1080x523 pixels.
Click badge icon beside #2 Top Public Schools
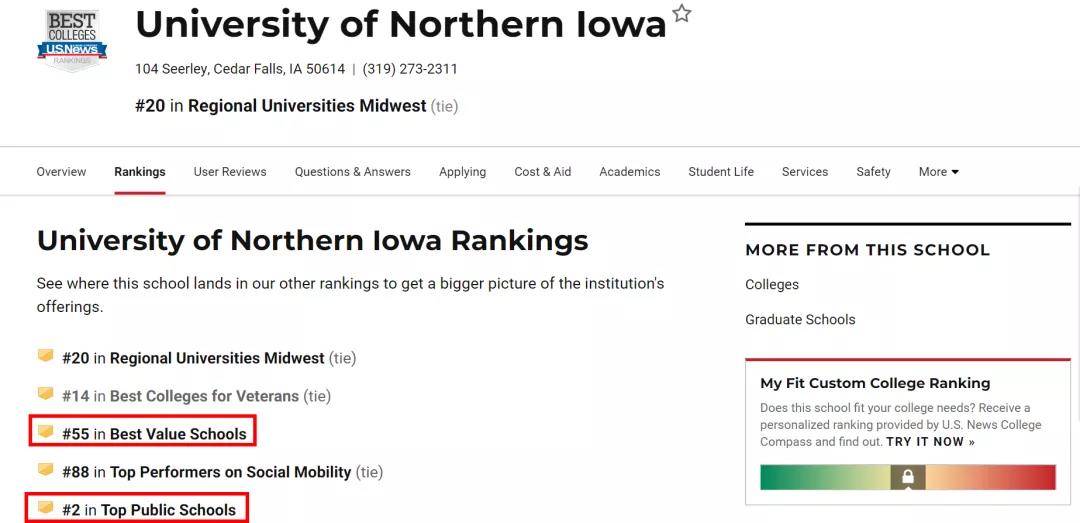pyautogui.click(x=45, y=508)
